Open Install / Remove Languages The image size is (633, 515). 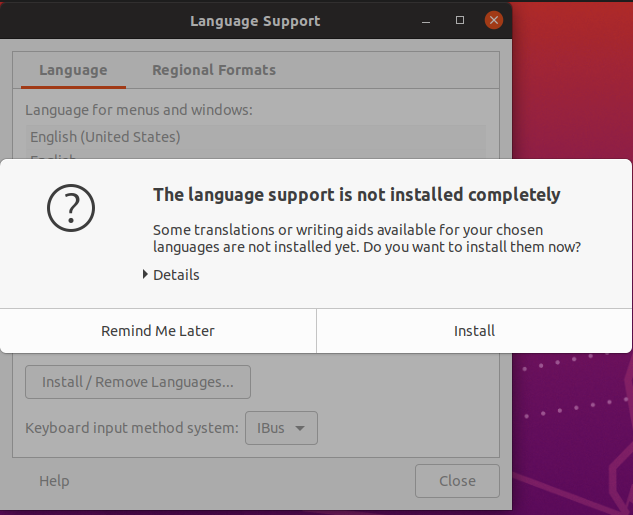click(x=138, y=382)
